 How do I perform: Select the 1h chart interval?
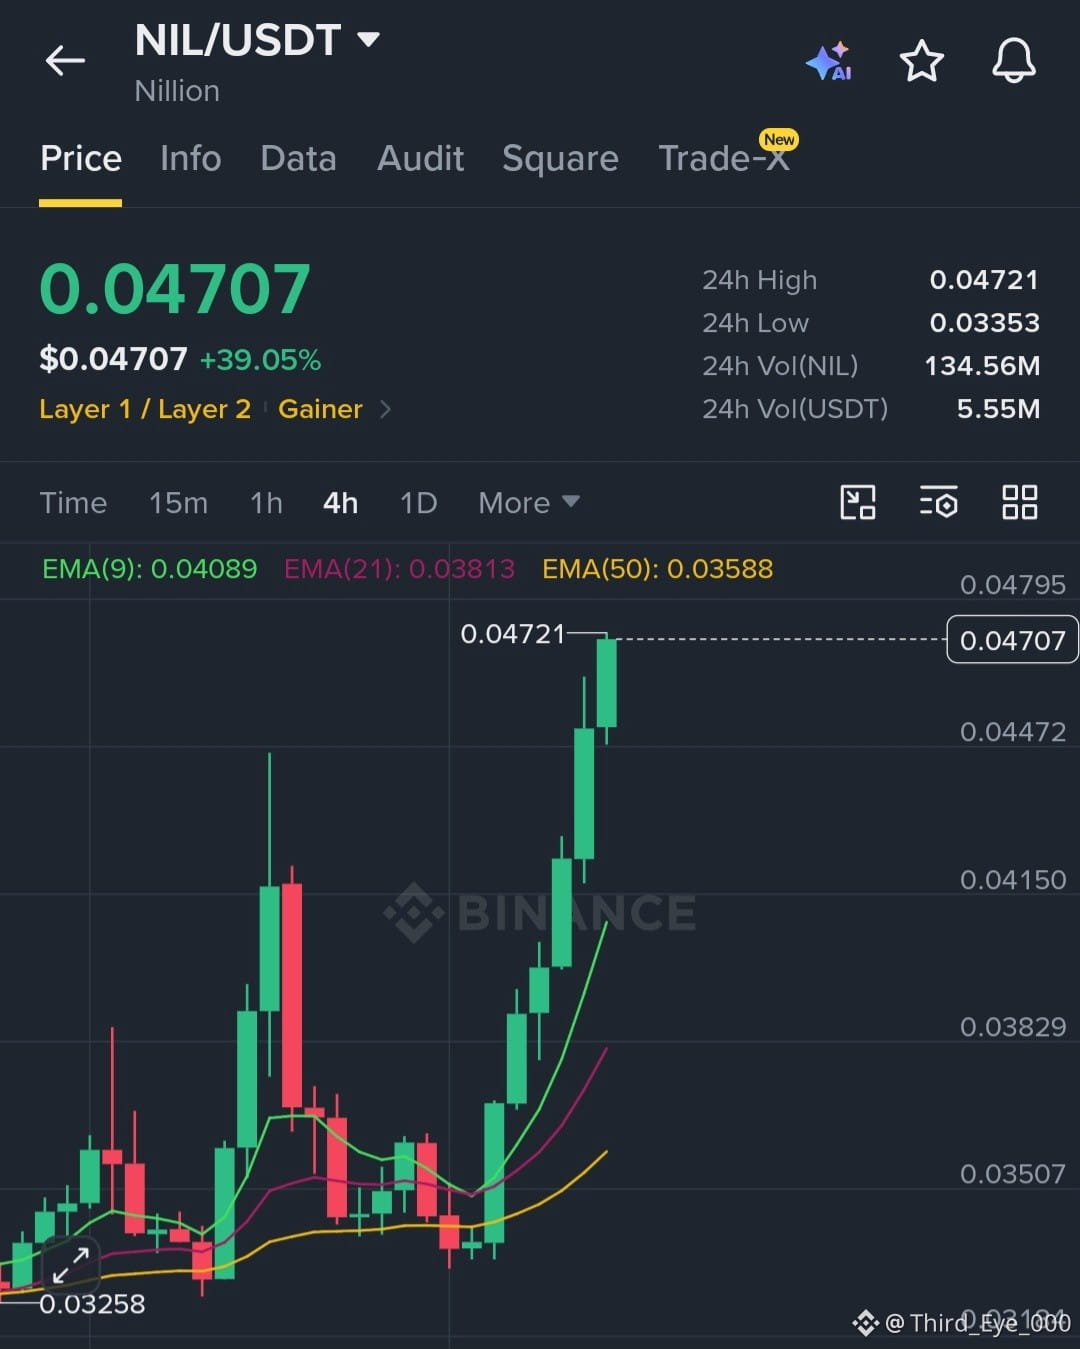point(266,502)
